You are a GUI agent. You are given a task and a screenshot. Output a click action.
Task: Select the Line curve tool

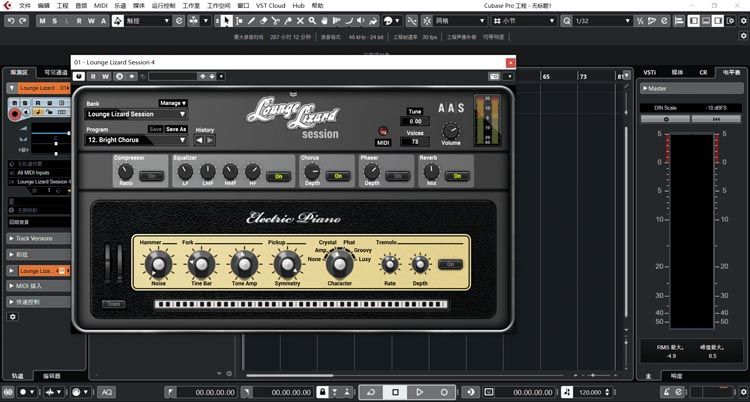(349, 21)
